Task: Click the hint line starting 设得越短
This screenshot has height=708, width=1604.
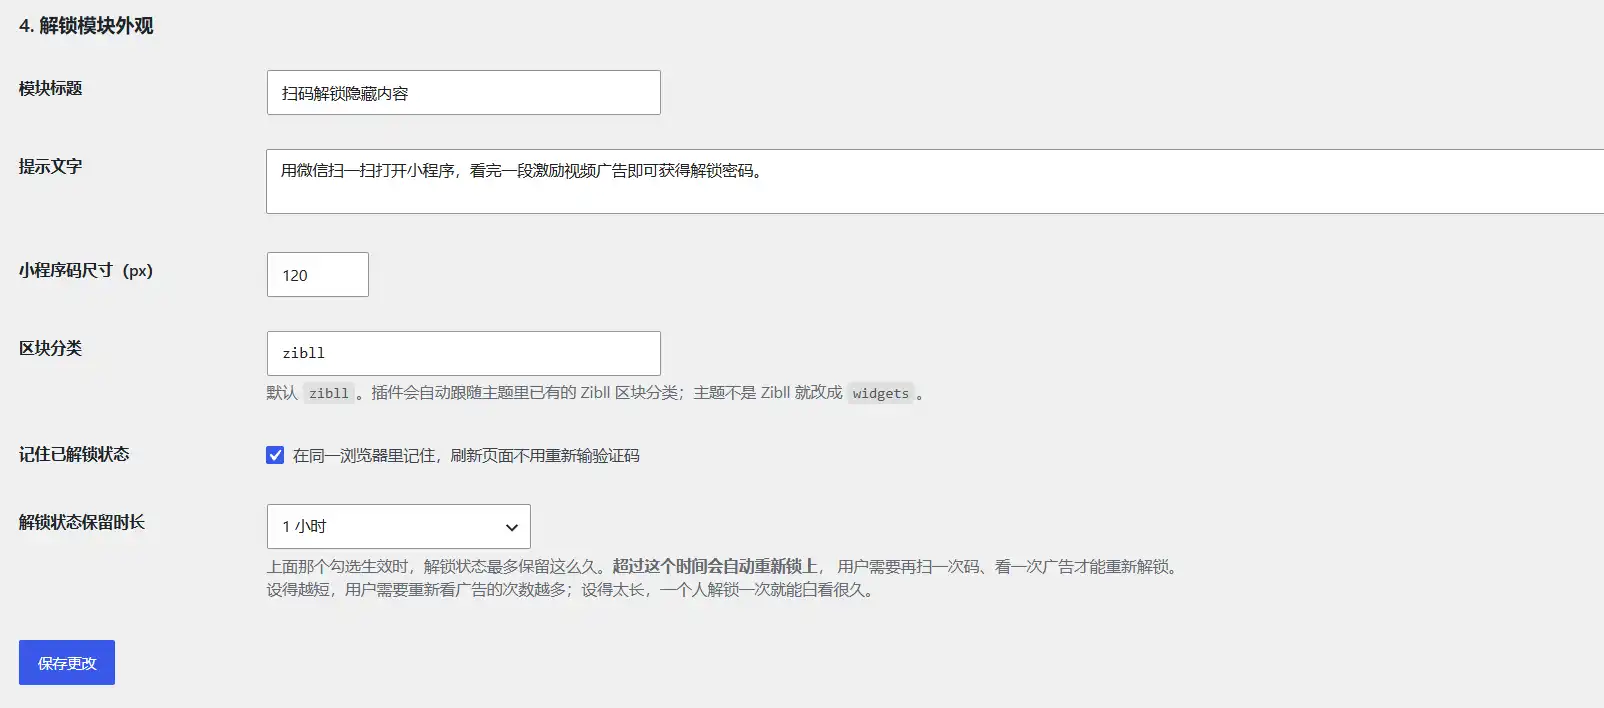Action: (x=572, y=590)
